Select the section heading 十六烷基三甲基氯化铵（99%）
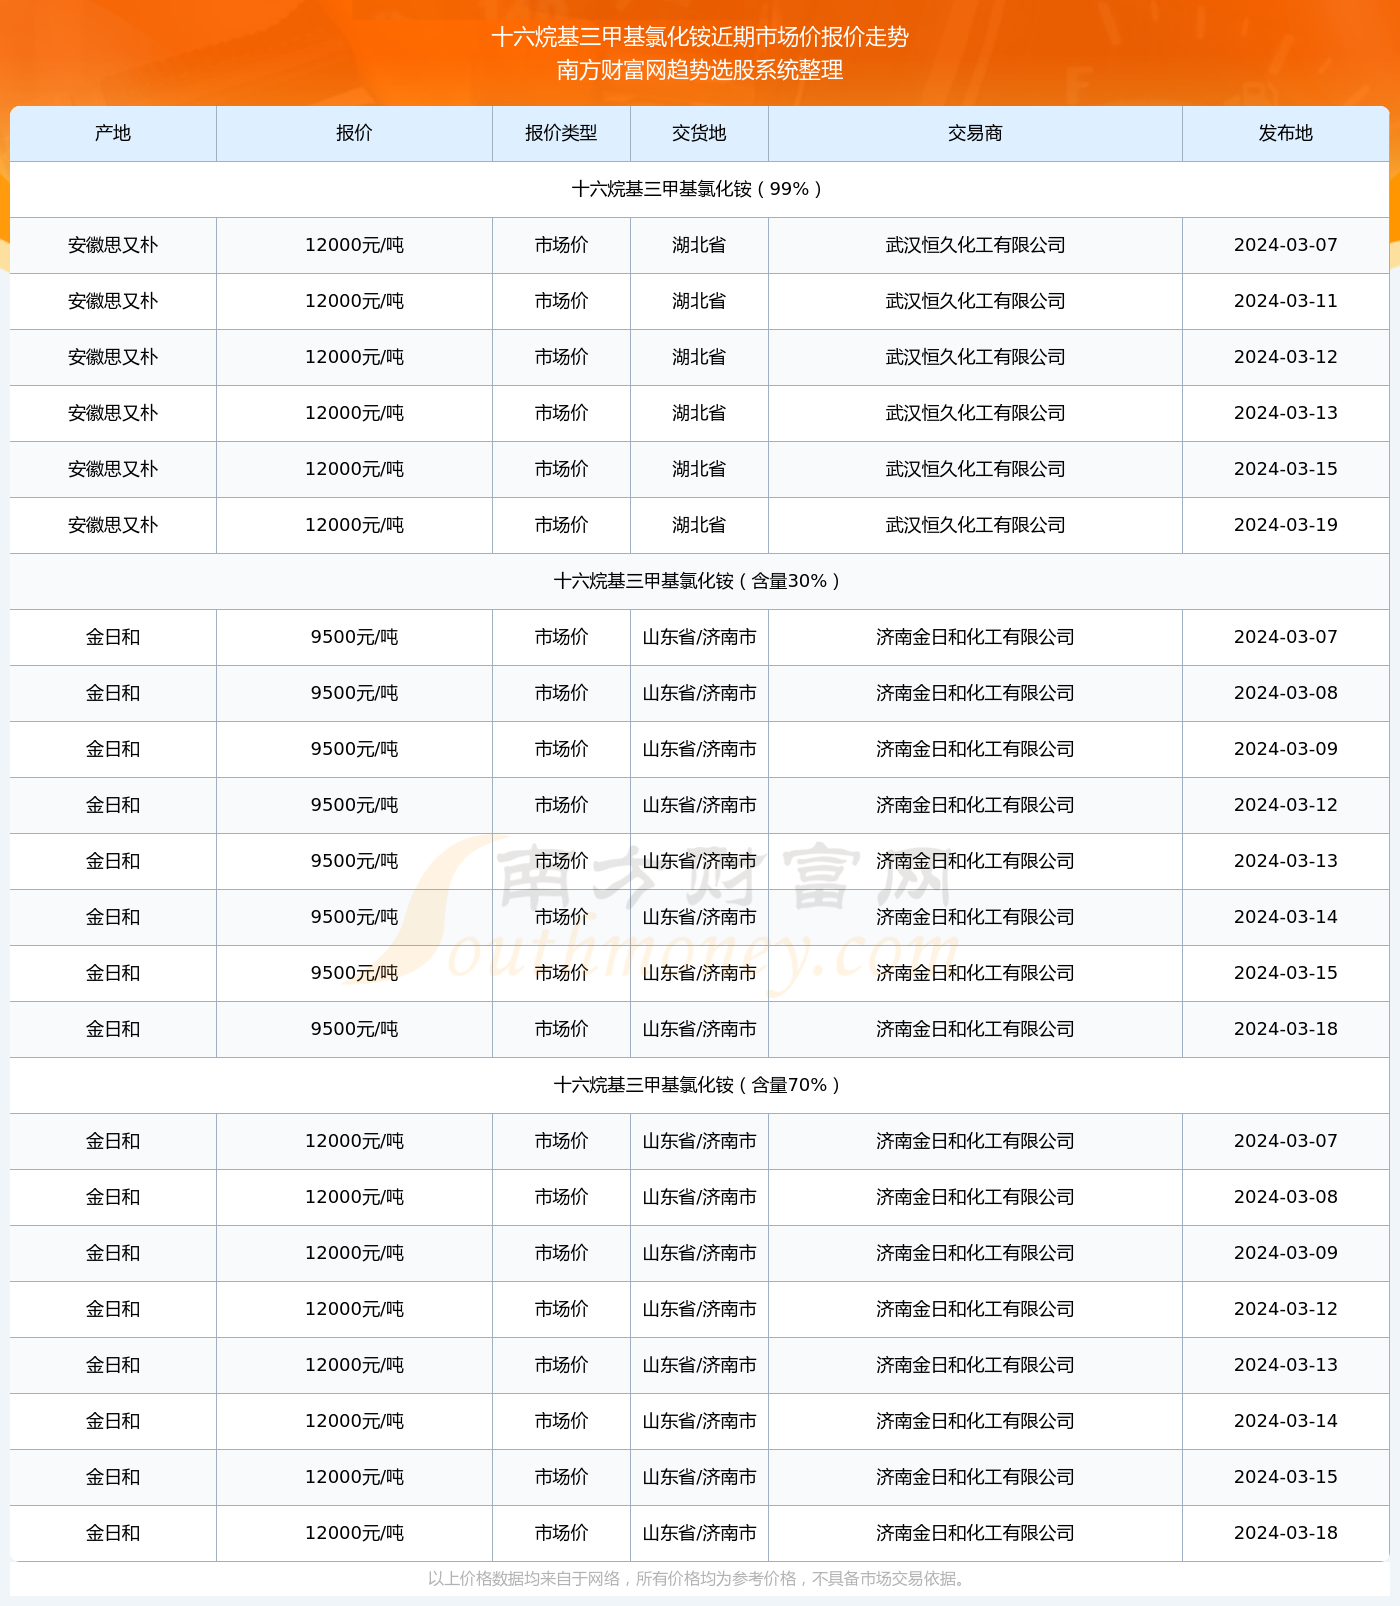 coord(700,189)
